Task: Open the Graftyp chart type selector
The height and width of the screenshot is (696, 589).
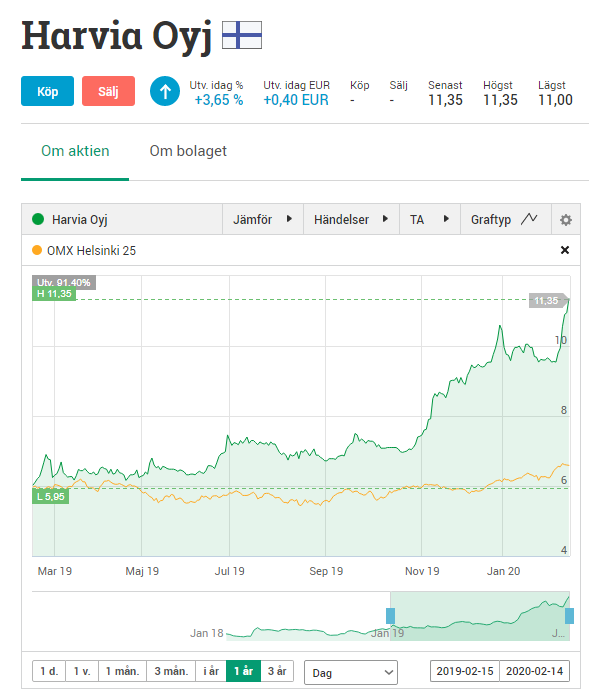Action: [x=506, y=219]
